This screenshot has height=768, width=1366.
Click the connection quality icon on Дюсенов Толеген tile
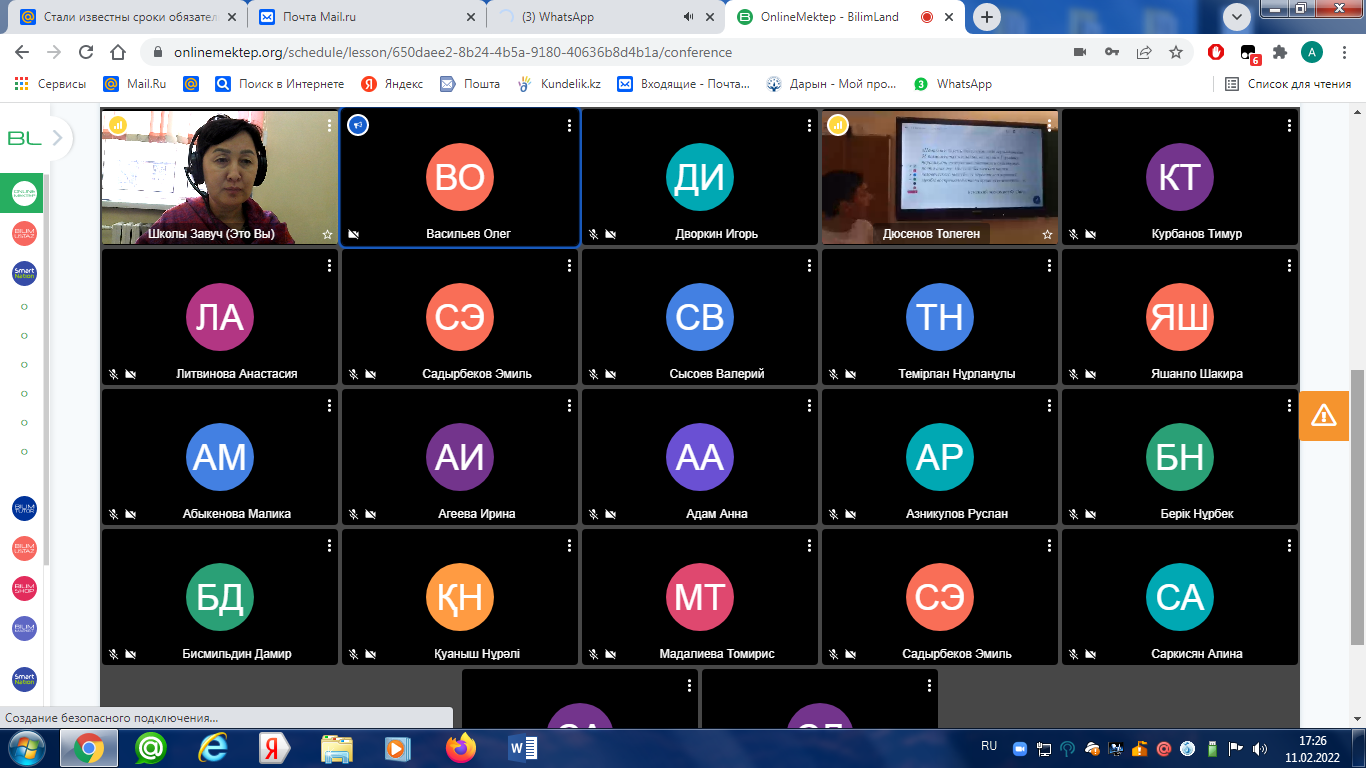[x=837, y=125]
